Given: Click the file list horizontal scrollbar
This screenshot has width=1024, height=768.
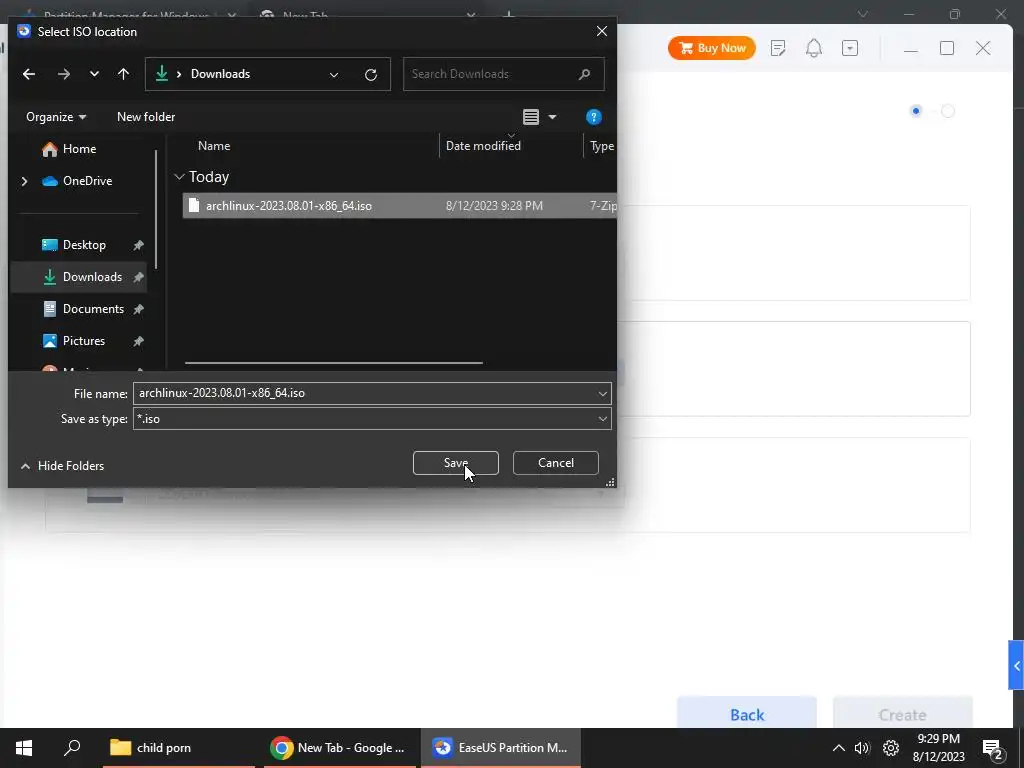Looking at the screenshot, I should pos(334,362).
